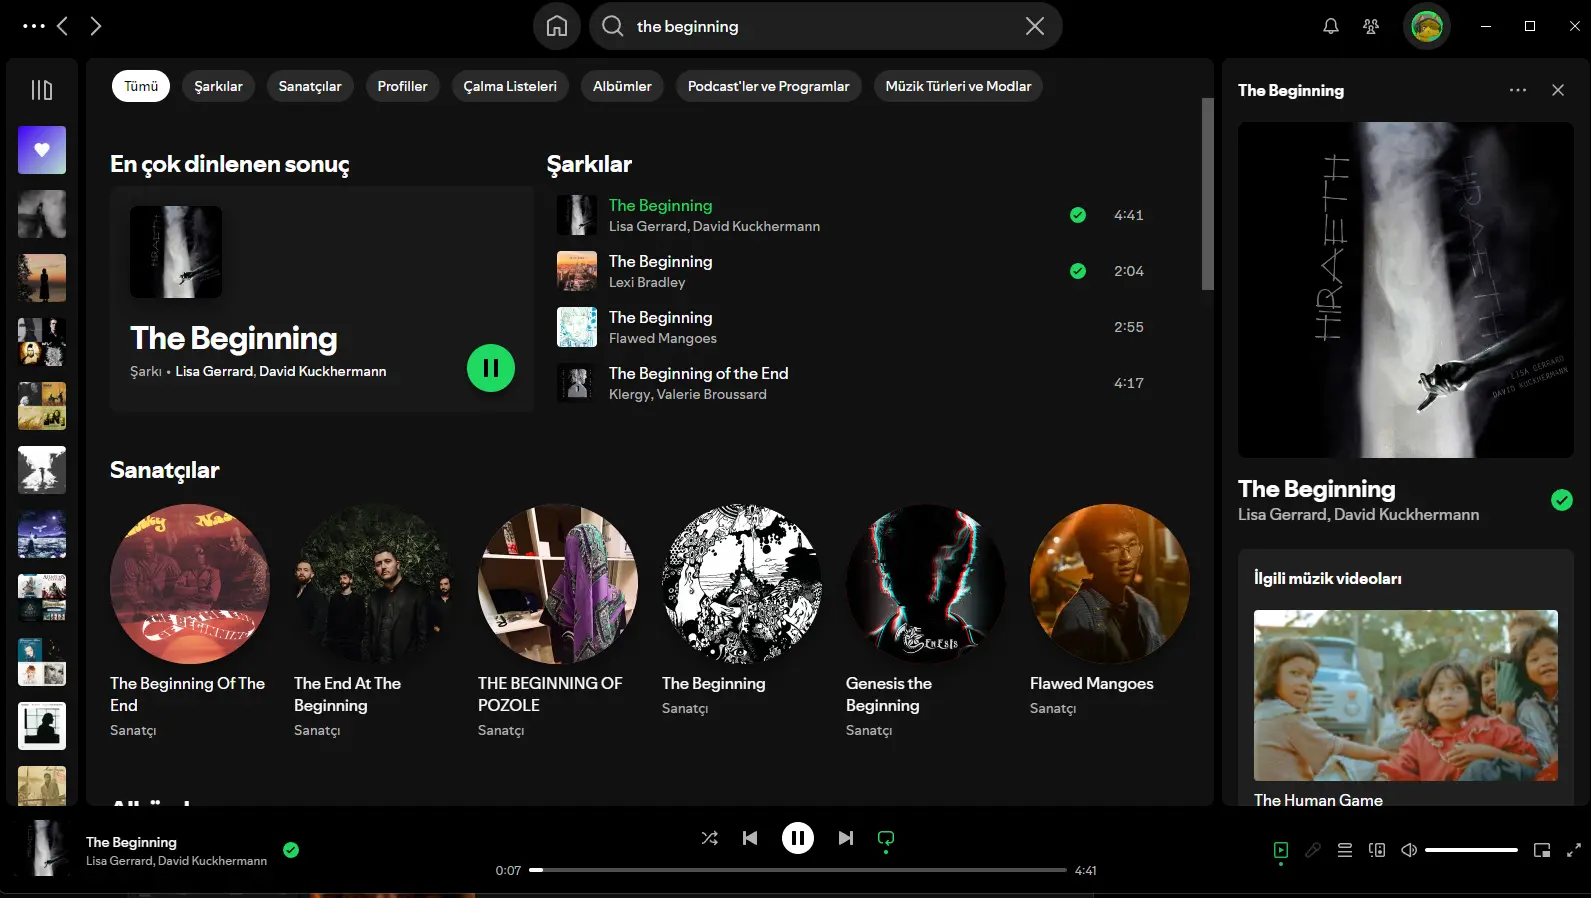Open connect to a device icon
Screen dimensions: 1591x898
[x=1377, y=850]
